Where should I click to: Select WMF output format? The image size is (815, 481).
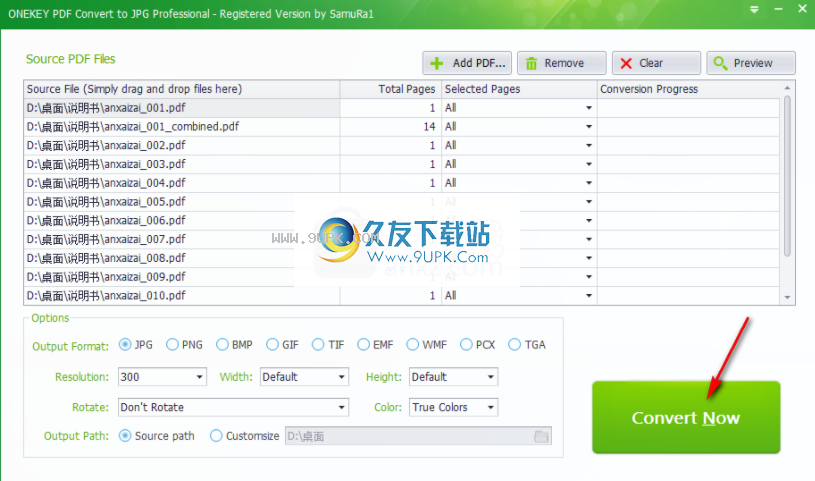pos(427,345)
